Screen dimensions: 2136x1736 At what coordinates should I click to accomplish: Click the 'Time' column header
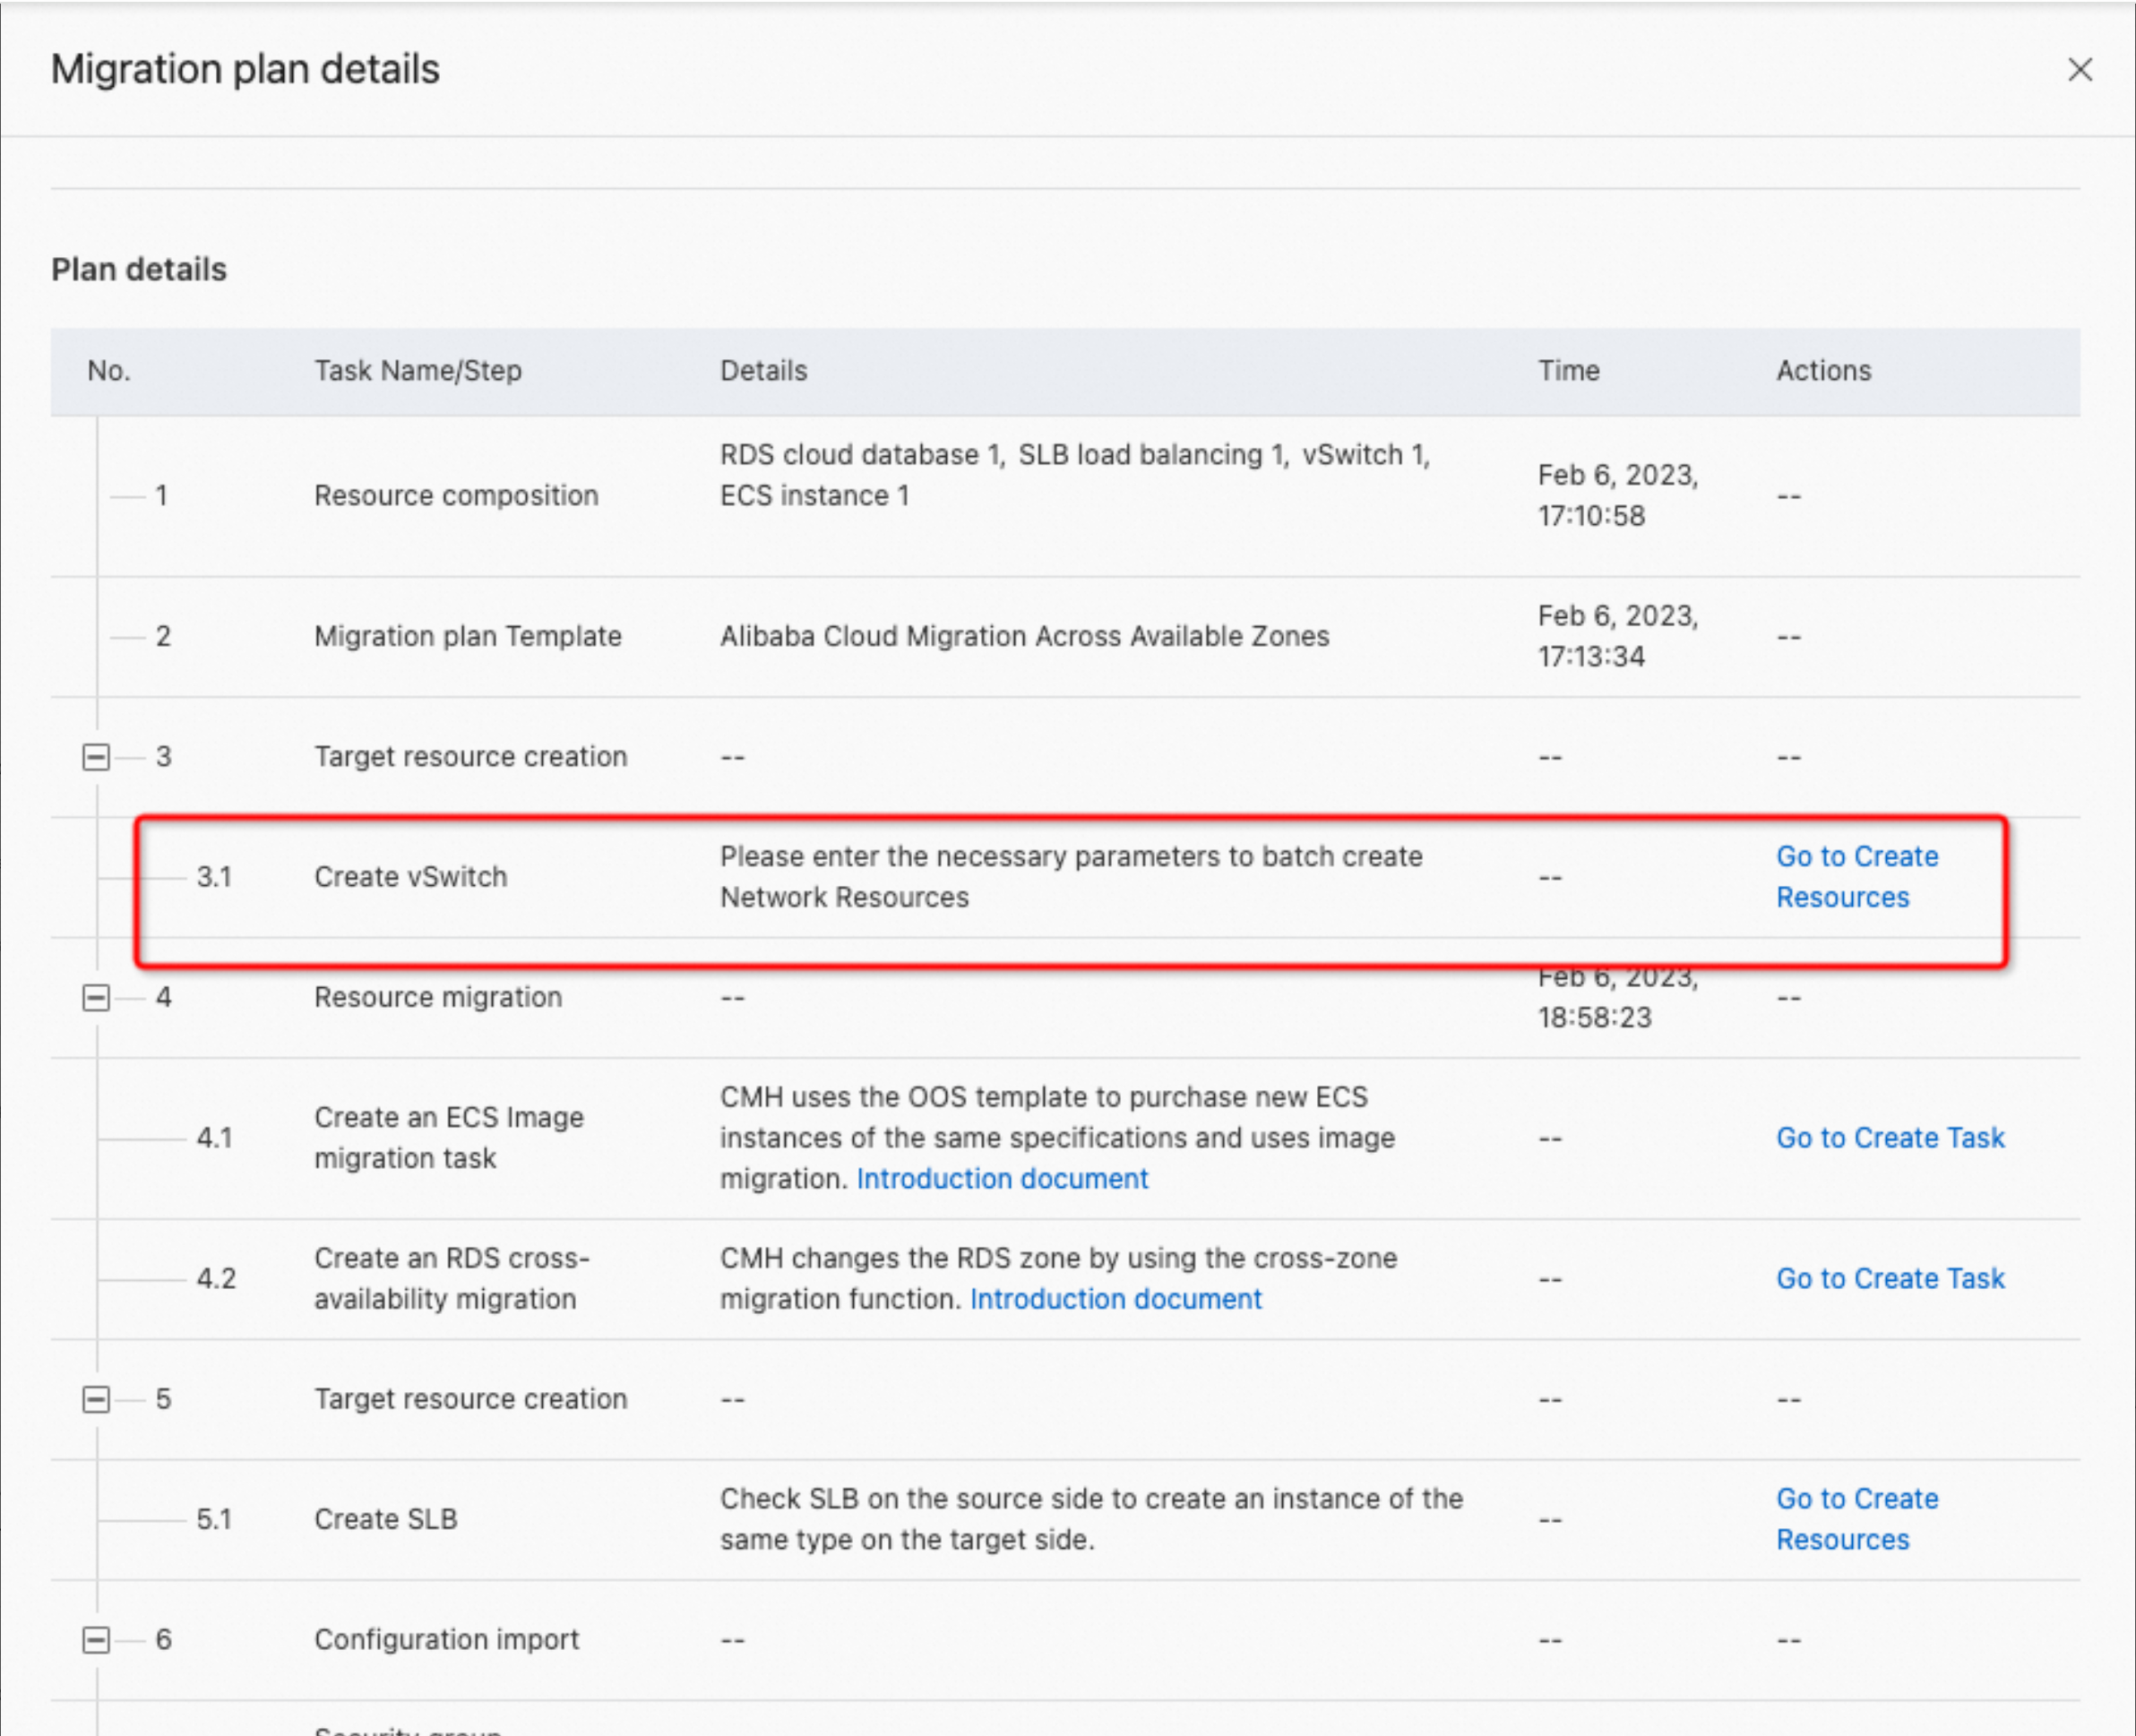(x=1569, y=371)
